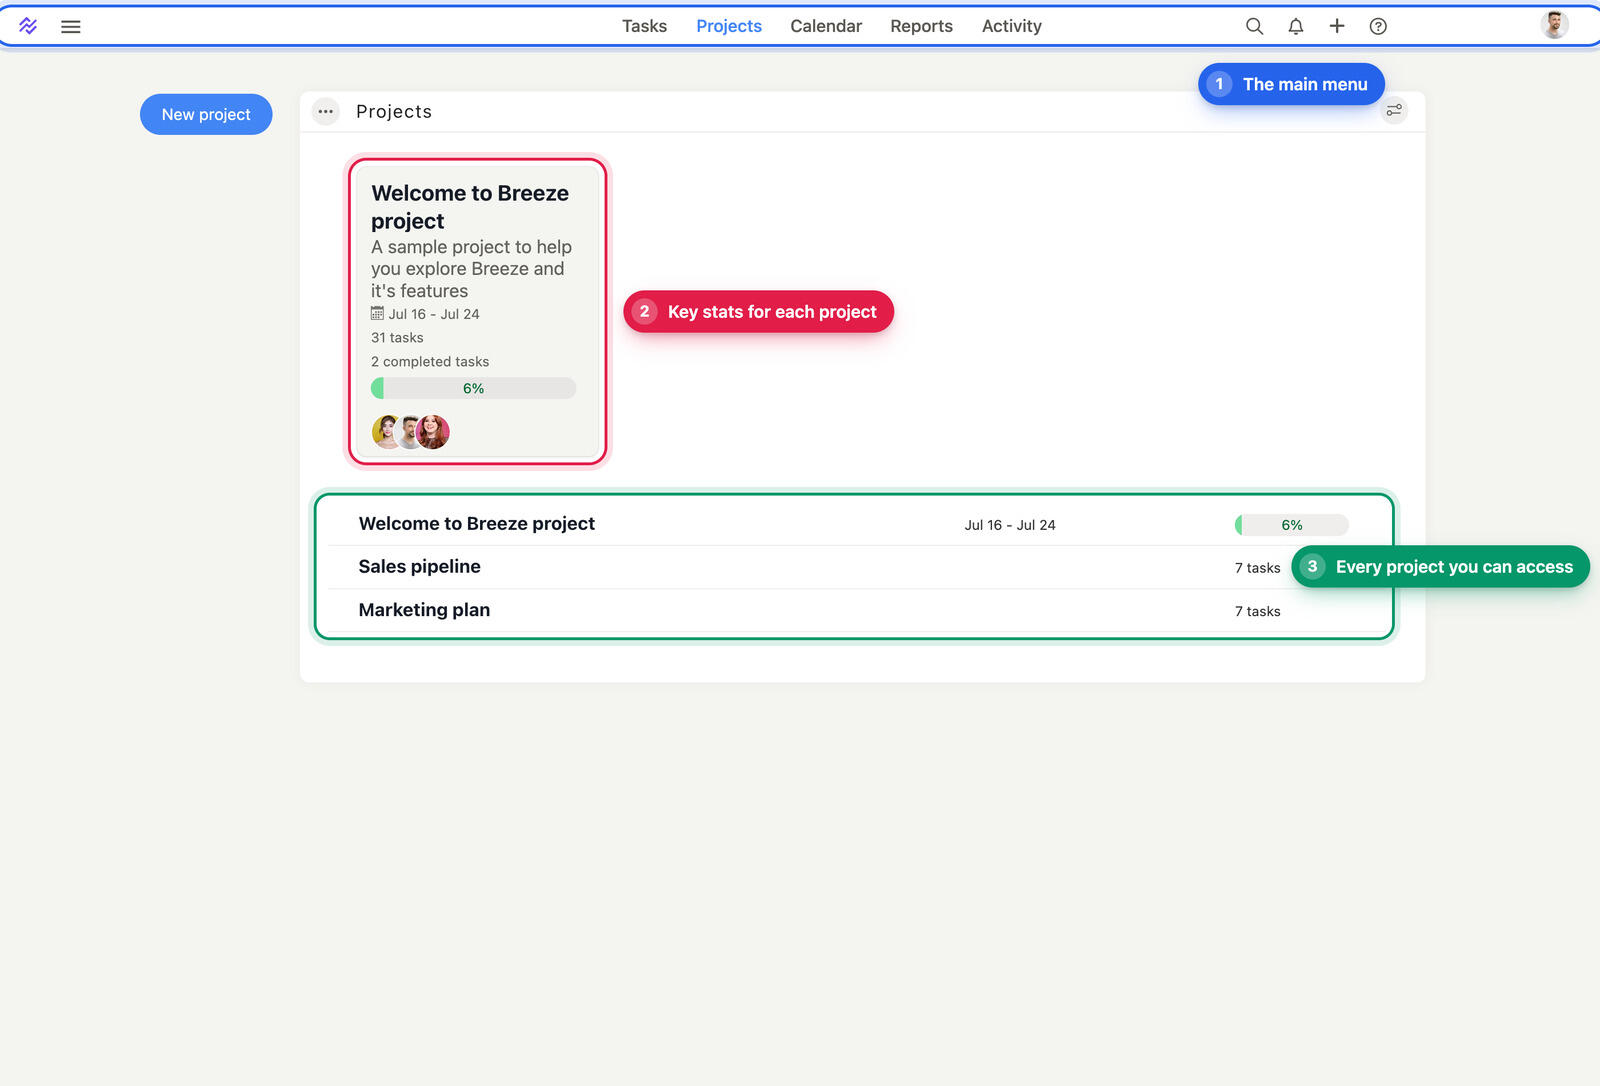Click the Breeze logo icon
The height and width of the screenshot is (1086, 1600).
(x=28, y=26)
